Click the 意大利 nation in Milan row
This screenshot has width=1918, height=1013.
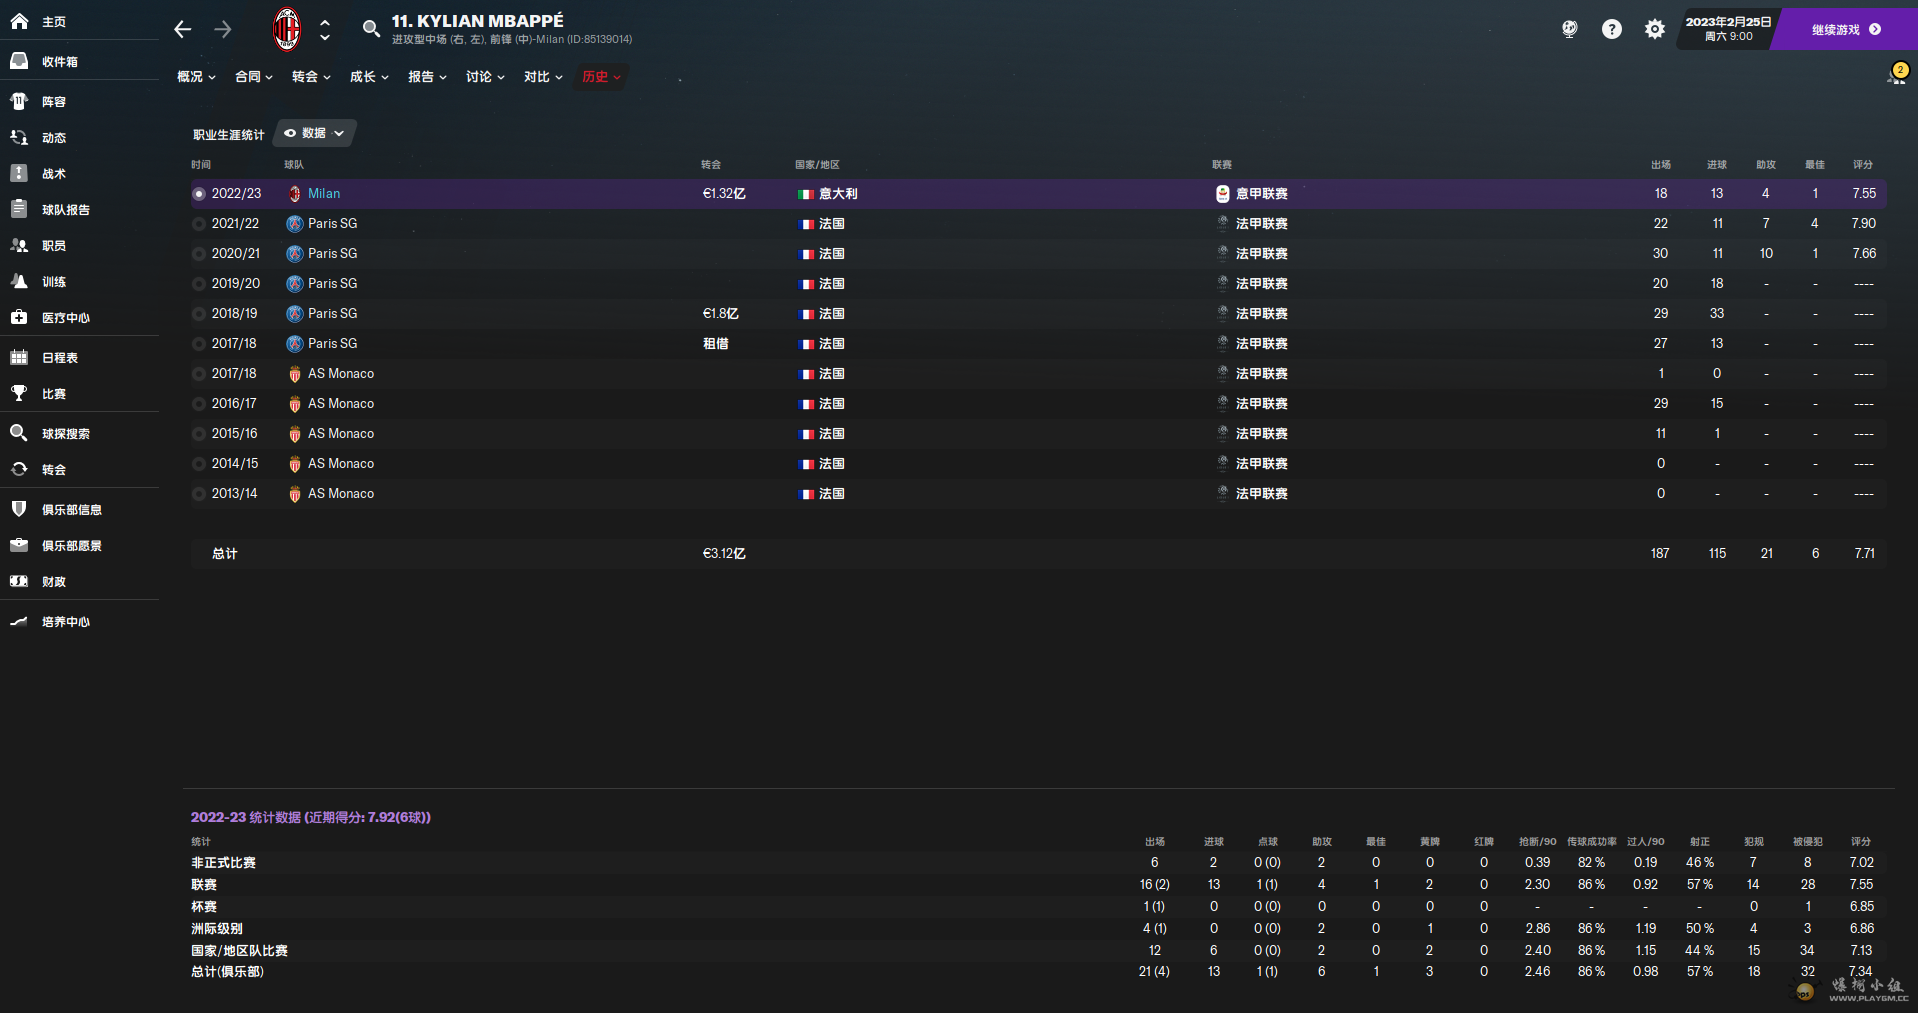(x=838, y=194)
